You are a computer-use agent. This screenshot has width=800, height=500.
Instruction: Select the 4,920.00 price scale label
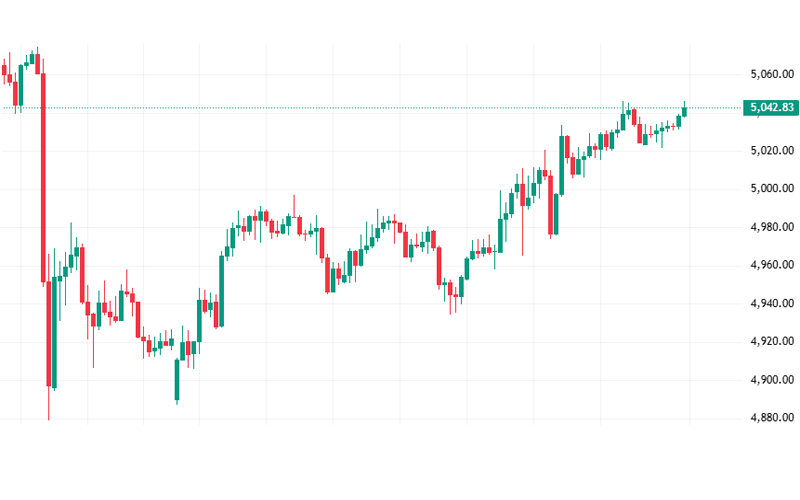point(771,341)
